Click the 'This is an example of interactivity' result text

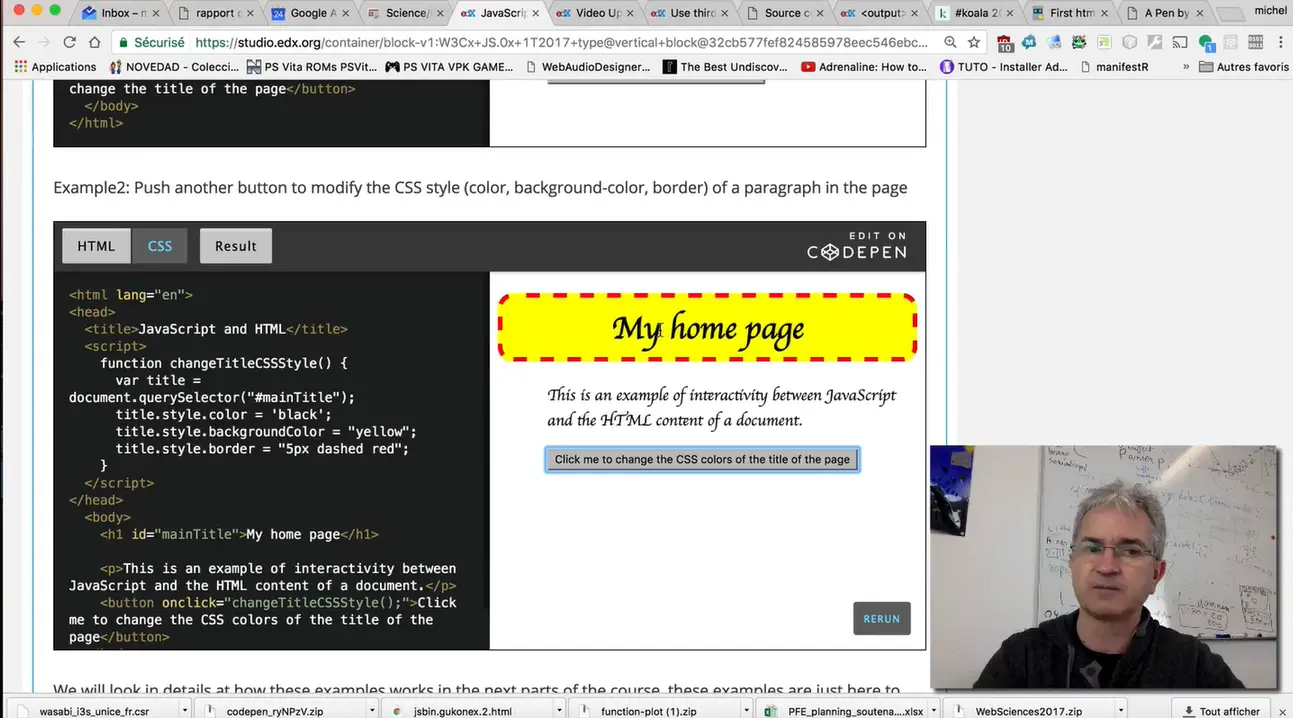721,407
